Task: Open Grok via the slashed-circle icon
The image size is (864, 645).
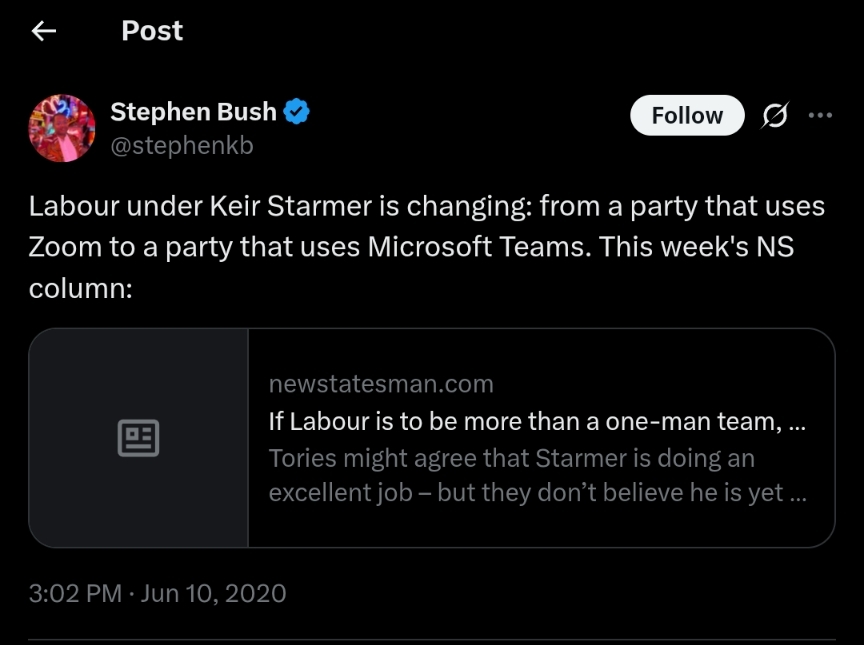Action: 774,116
